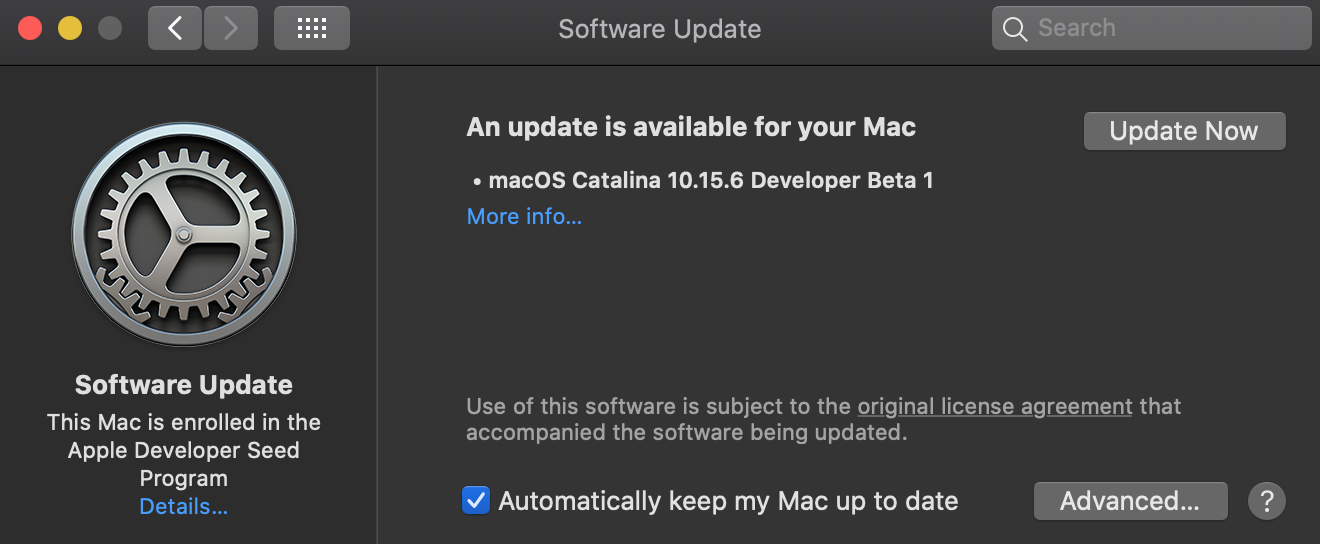This screenshot has height=544, width=1320.
Task: Click the Software Update label under the gear
Action: (x=184, y=385)
